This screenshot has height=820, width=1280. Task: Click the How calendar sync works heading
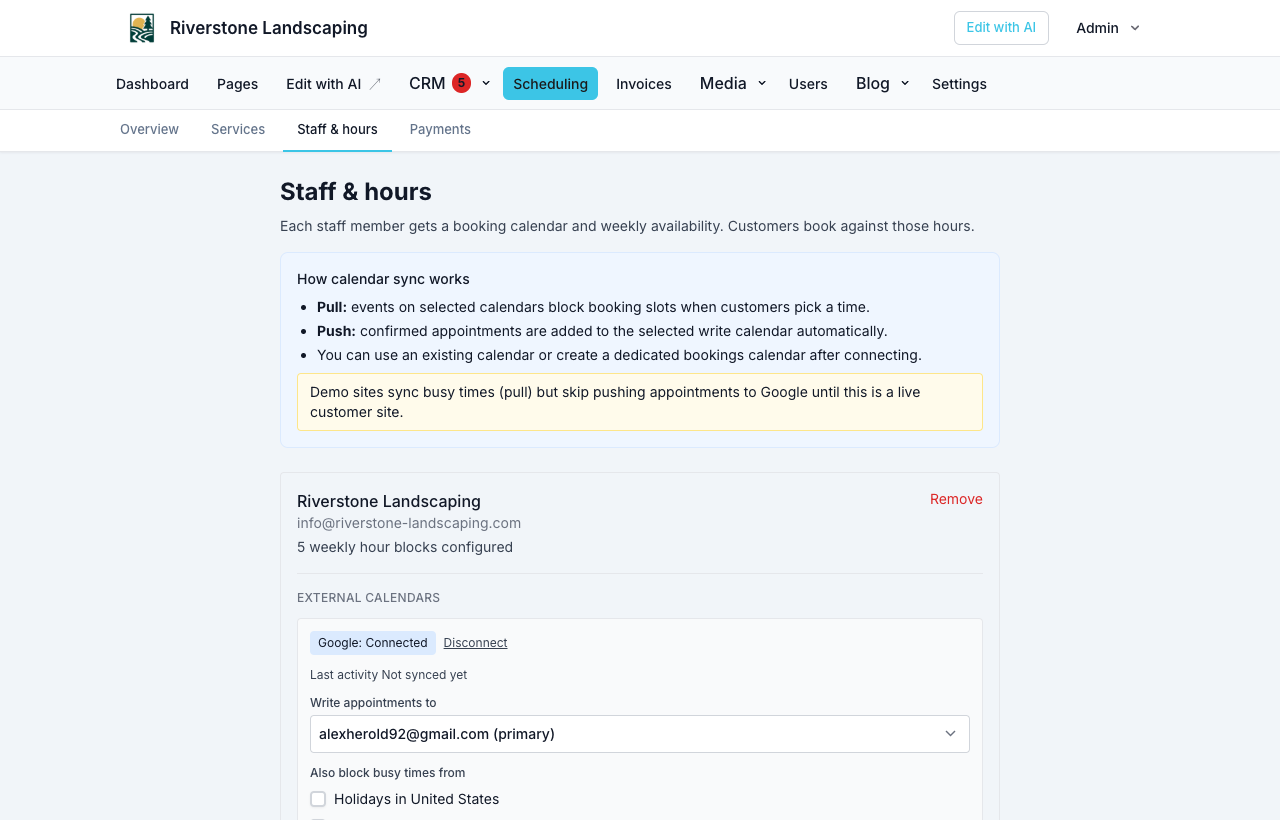click(x=383, y=279)
